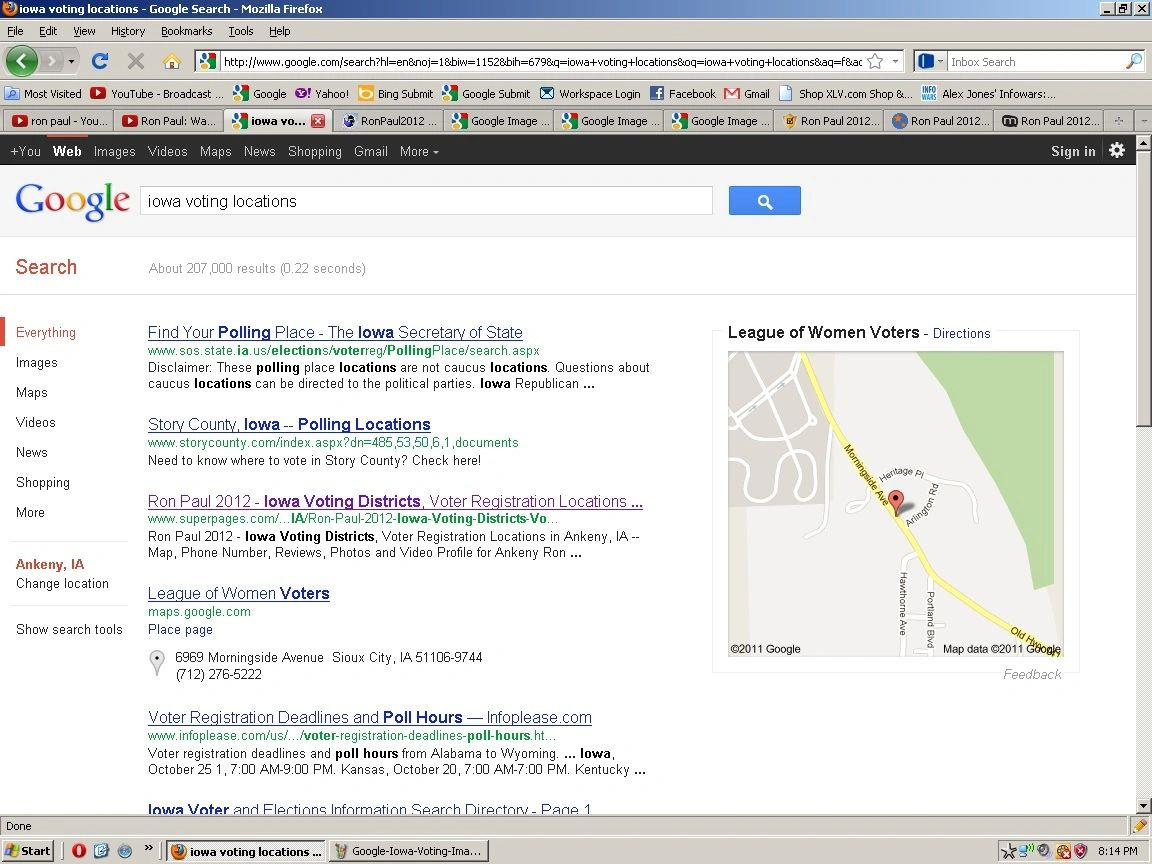Click the address bar URL field

point(542,62)
